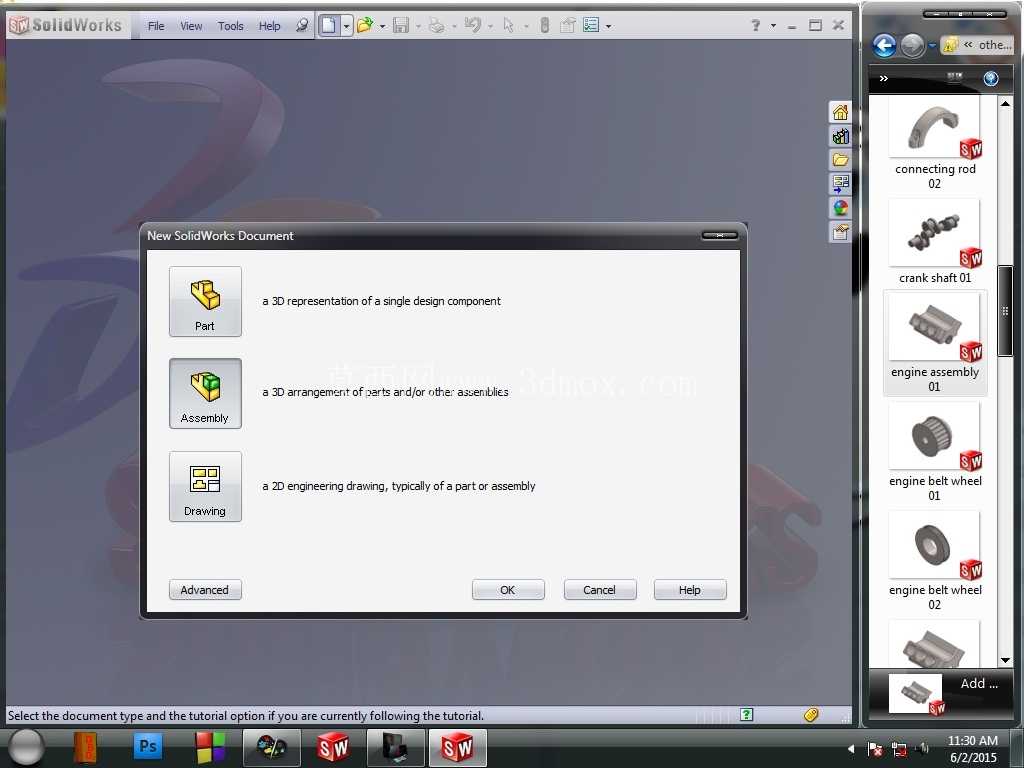Select the Assembly document type

coord(205,394)
